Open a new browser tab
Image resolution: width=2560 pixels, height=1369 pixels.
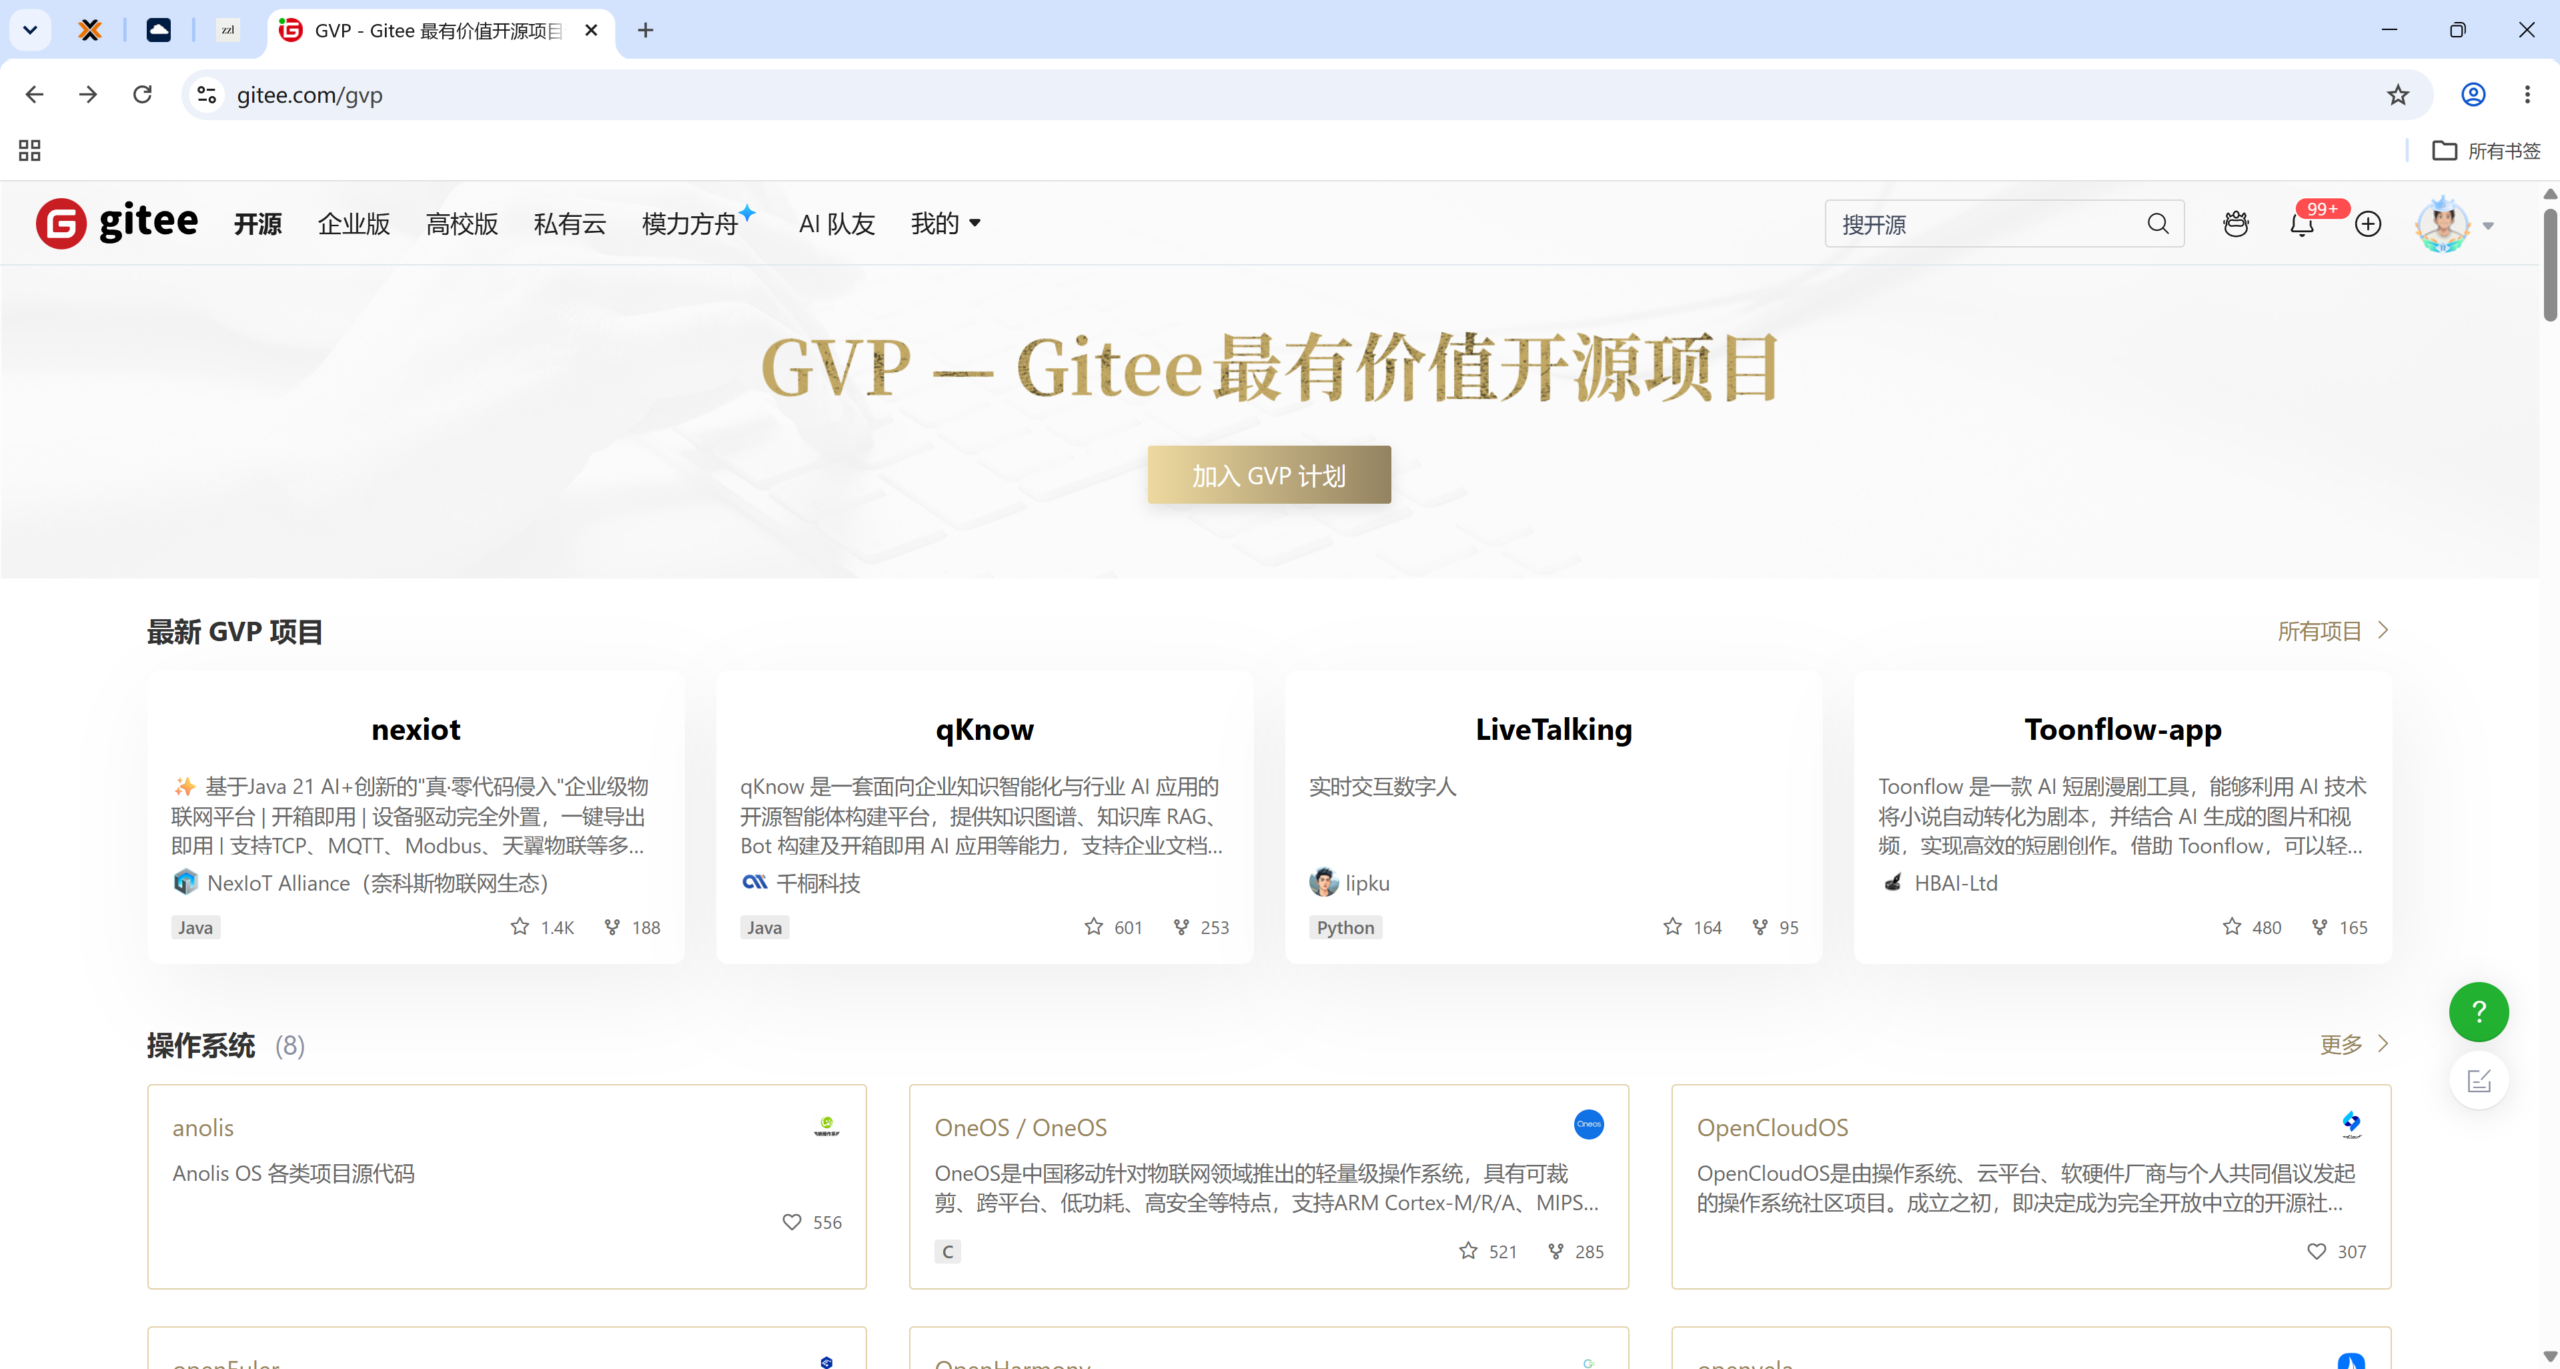point(645,30)
